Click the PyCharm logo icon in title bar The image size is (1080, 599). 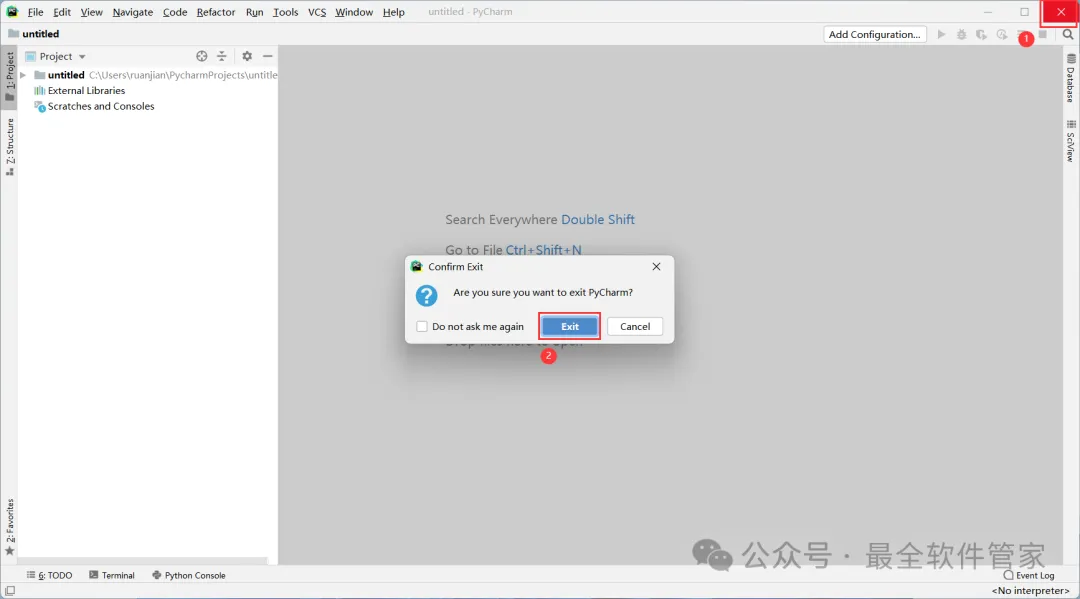[12, 12]
